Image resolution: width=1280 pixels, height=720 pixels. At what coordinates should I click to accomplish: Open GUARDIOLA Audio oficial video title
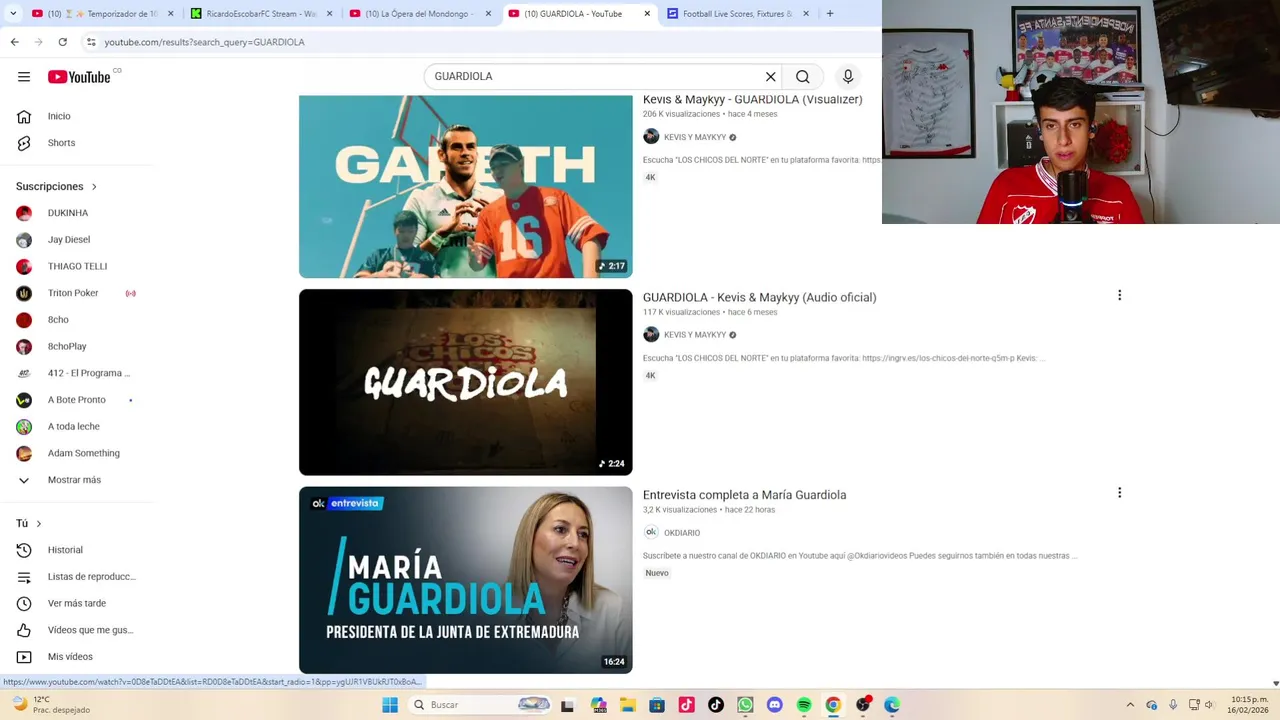pyautogui.click(x=759, y=297)
